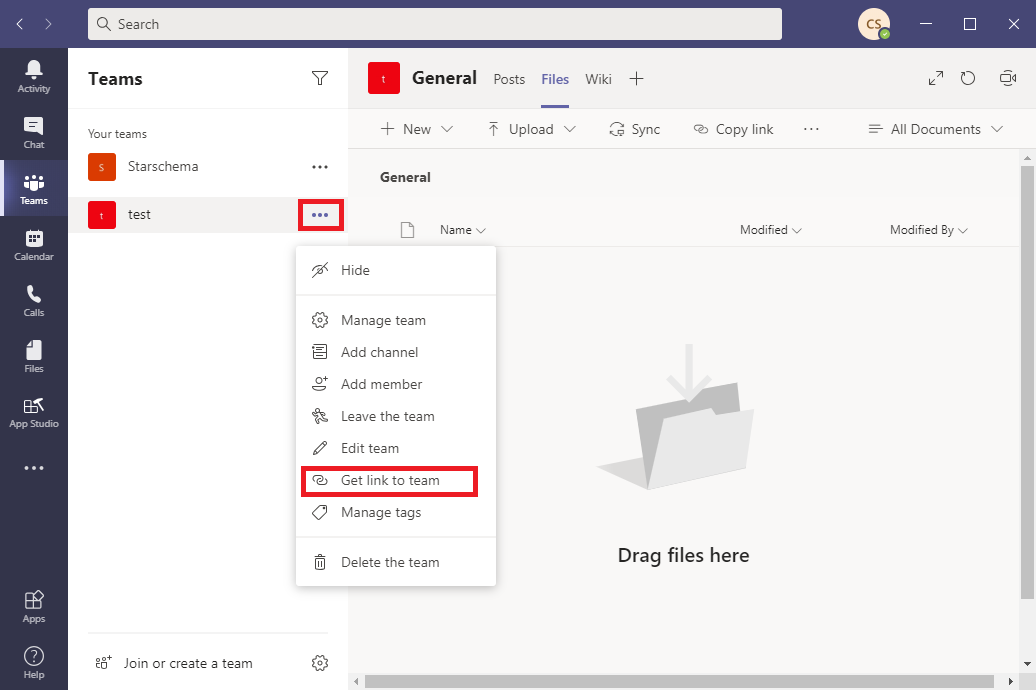This screenshot has height=690, width=1036.
Task: Click the horizontal scrollbar right arrow
Action: (x=1010, y=681)
